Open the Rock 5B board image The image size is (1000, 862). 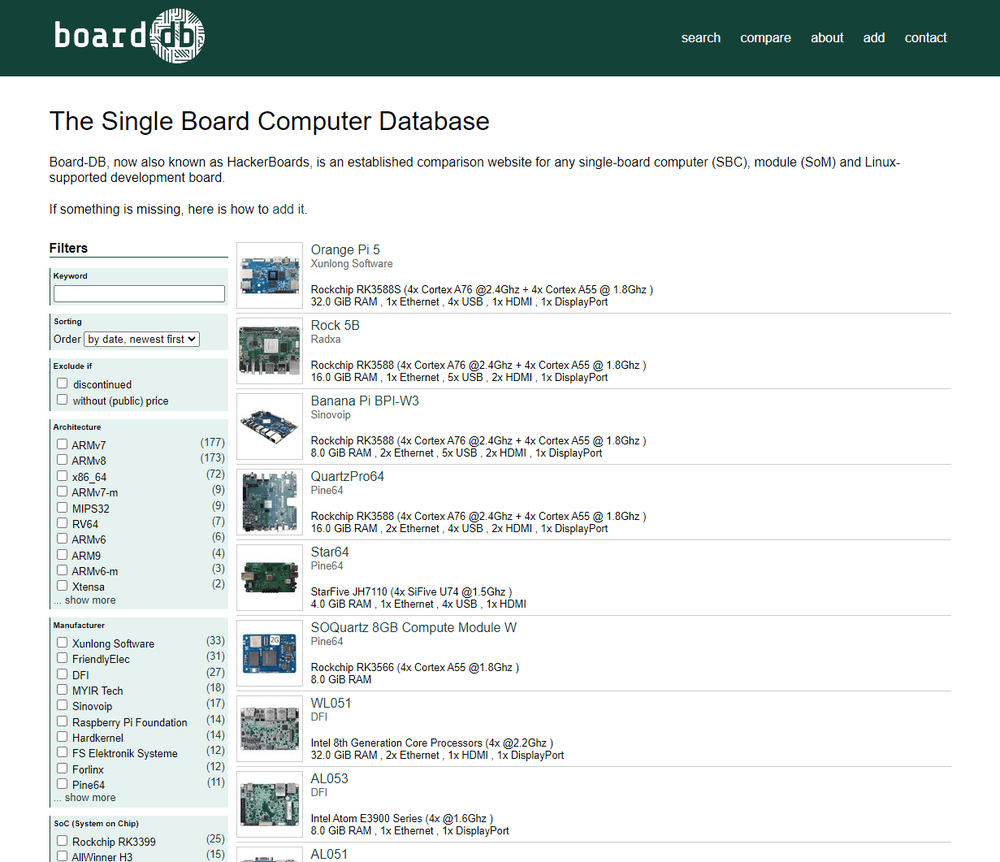click(269, 351)
